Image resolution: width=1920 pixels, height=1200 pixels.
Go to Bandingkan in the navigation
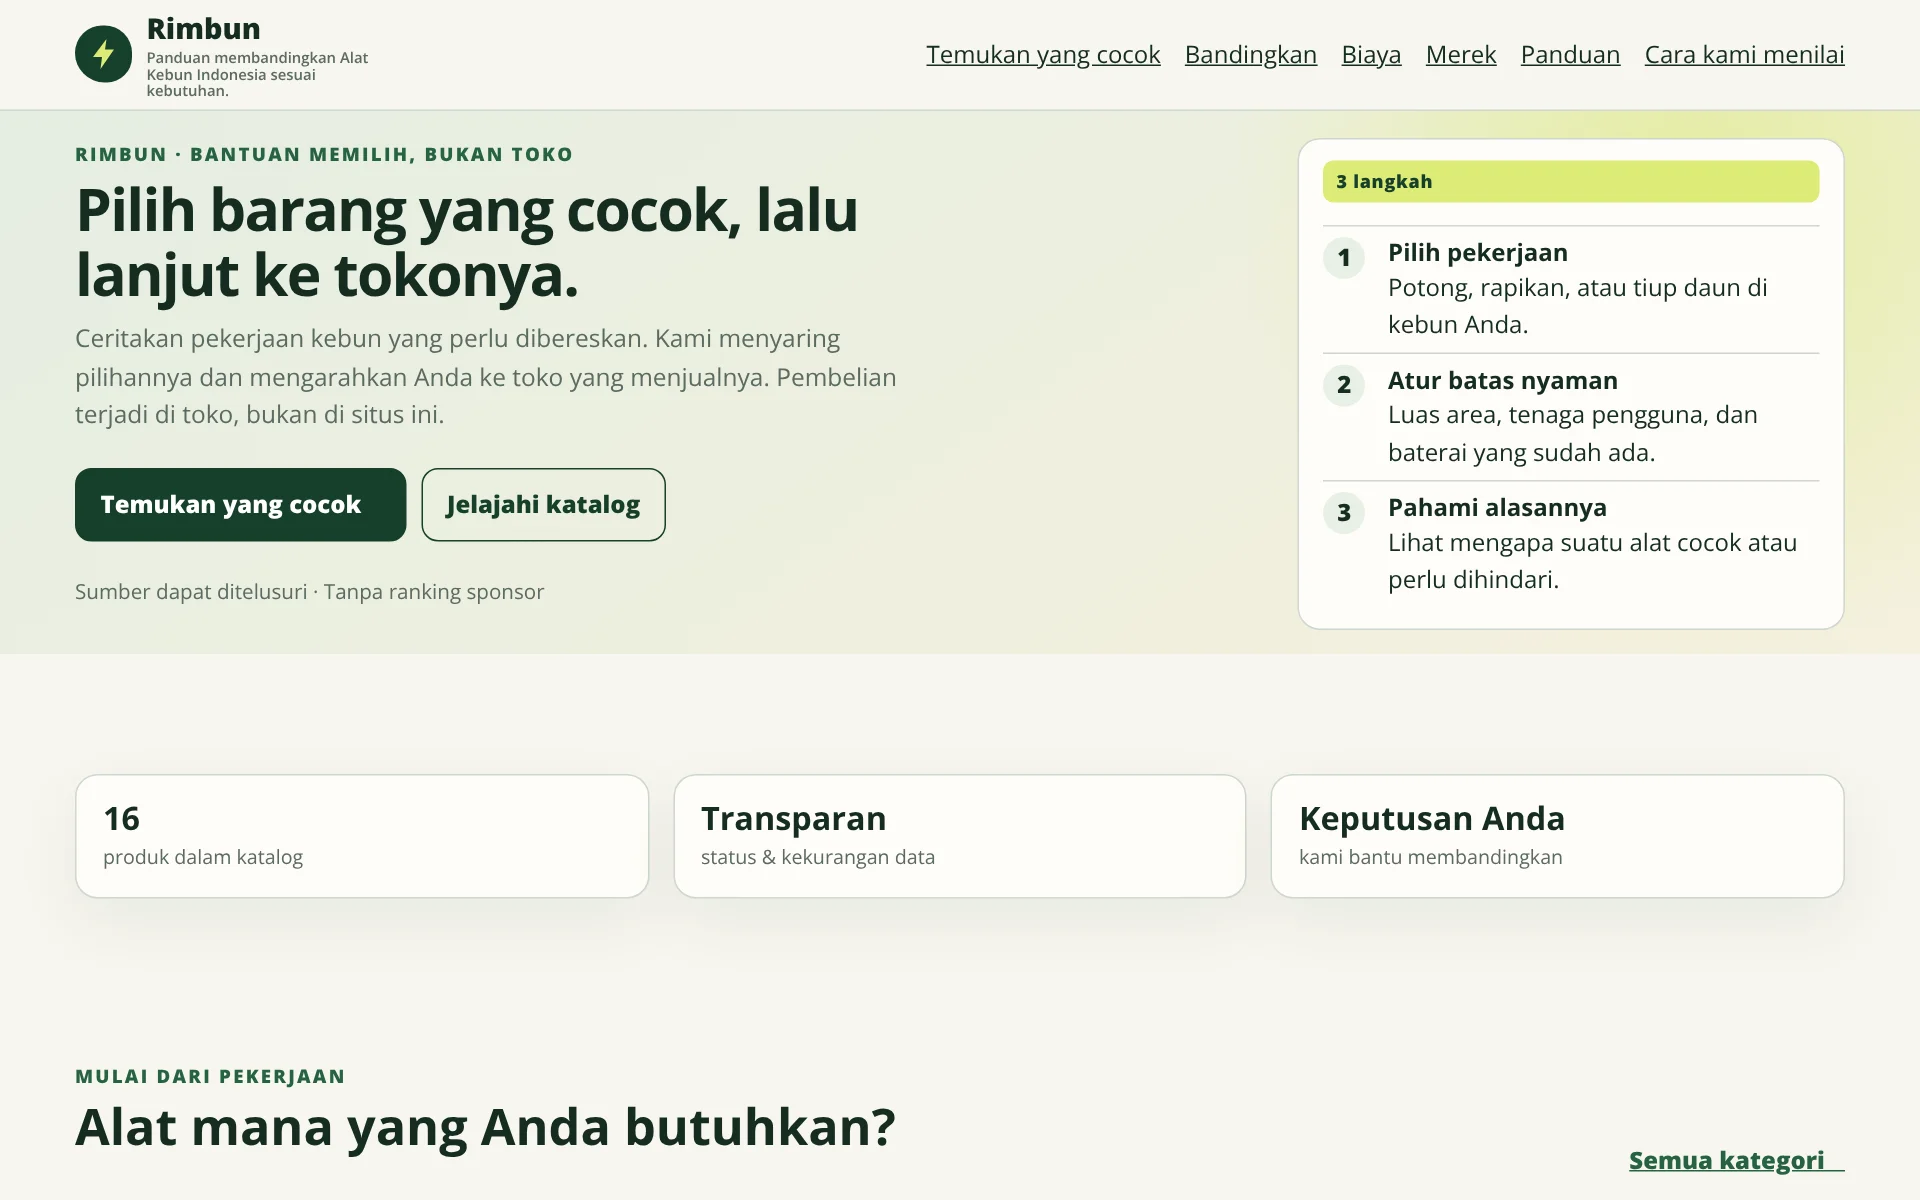pos(1251,54)
